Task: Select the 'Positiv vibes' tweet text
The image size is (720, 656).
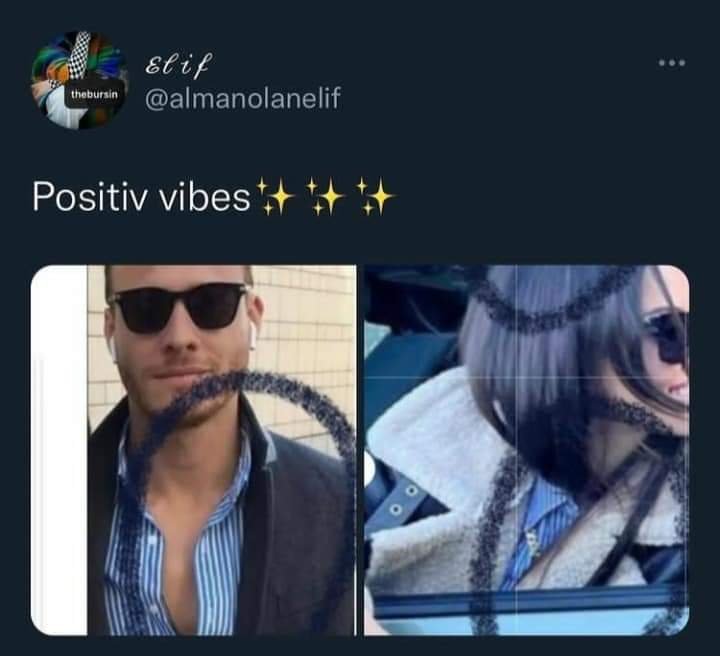Action: pyautogui.click(x=141, y=197)
